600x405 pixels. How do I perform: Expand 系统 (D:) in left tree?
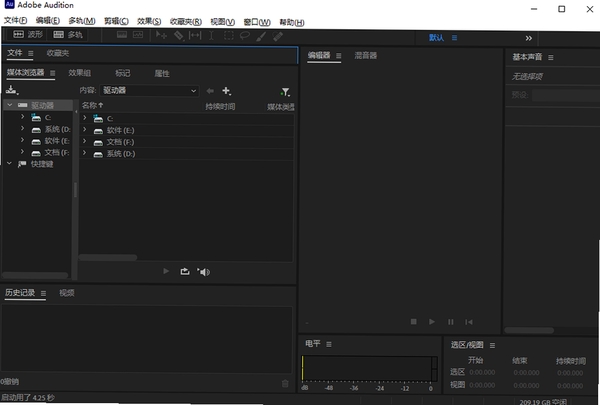[23, 128]
